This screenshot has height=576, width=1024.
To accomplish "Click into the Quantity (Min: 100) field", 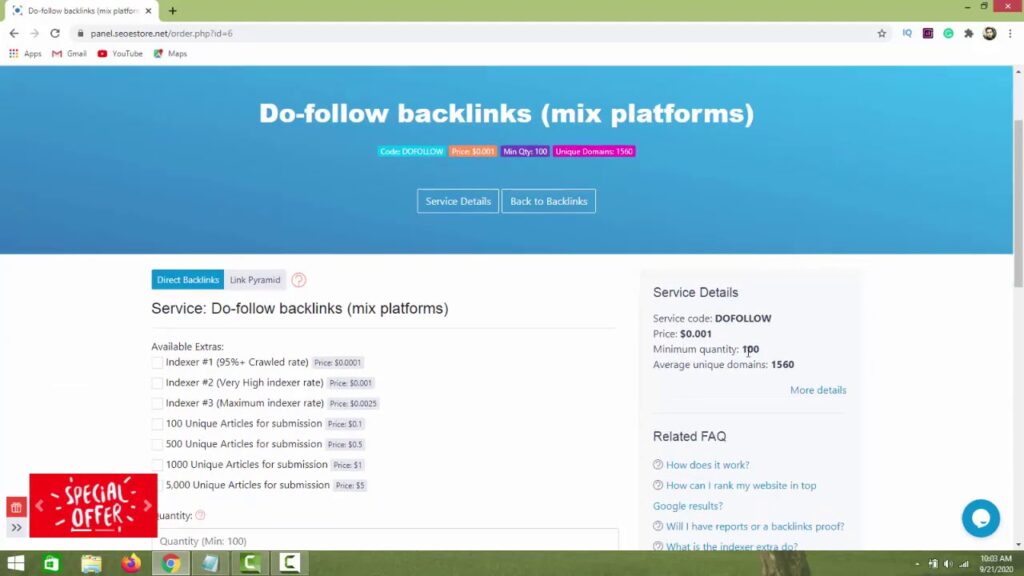I will pos(385,541).
